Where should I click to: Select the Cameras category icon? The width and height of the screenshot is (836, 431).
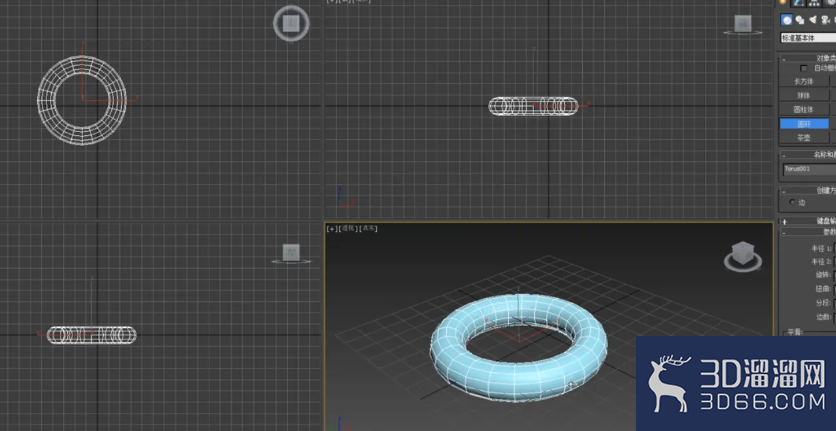click(x=825, y=20)
